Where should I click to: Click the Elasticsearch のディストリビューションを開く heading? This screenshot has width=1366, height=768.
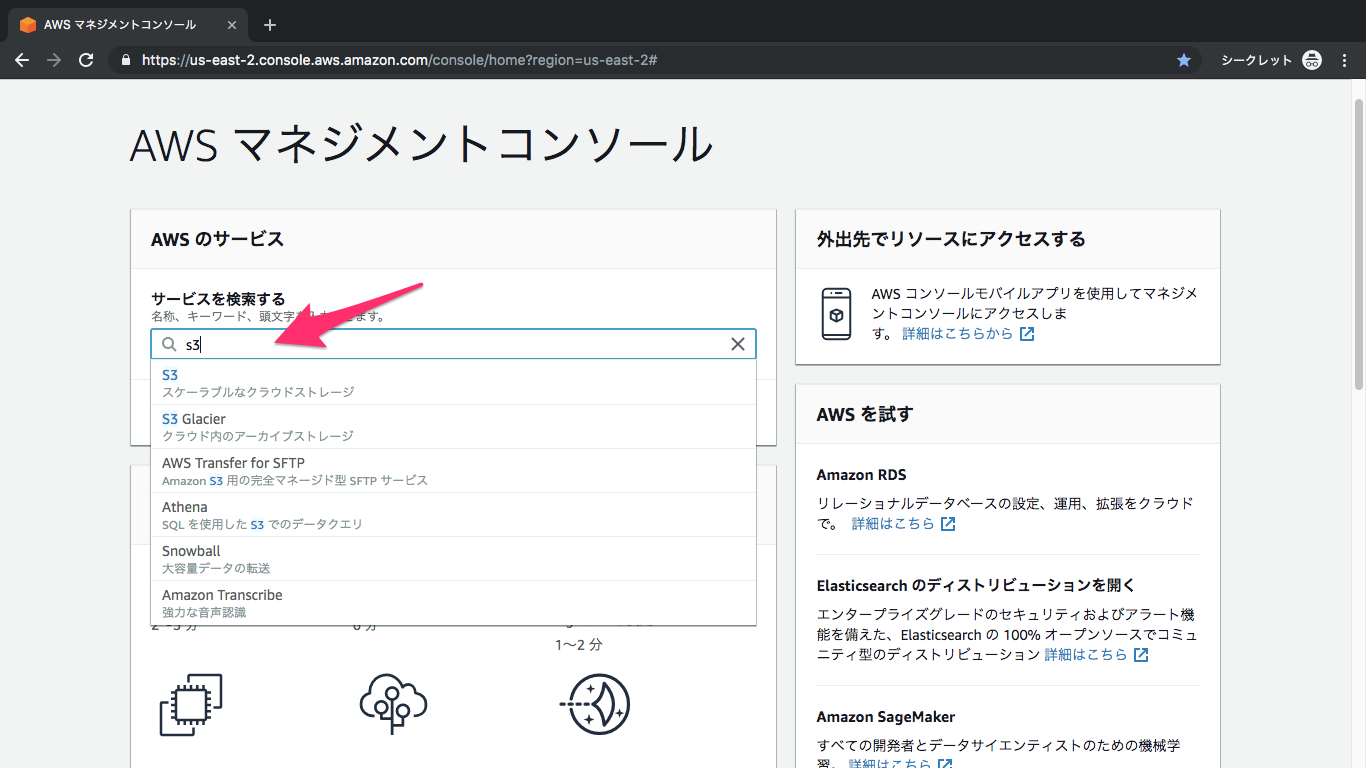(x=976, y=586)
